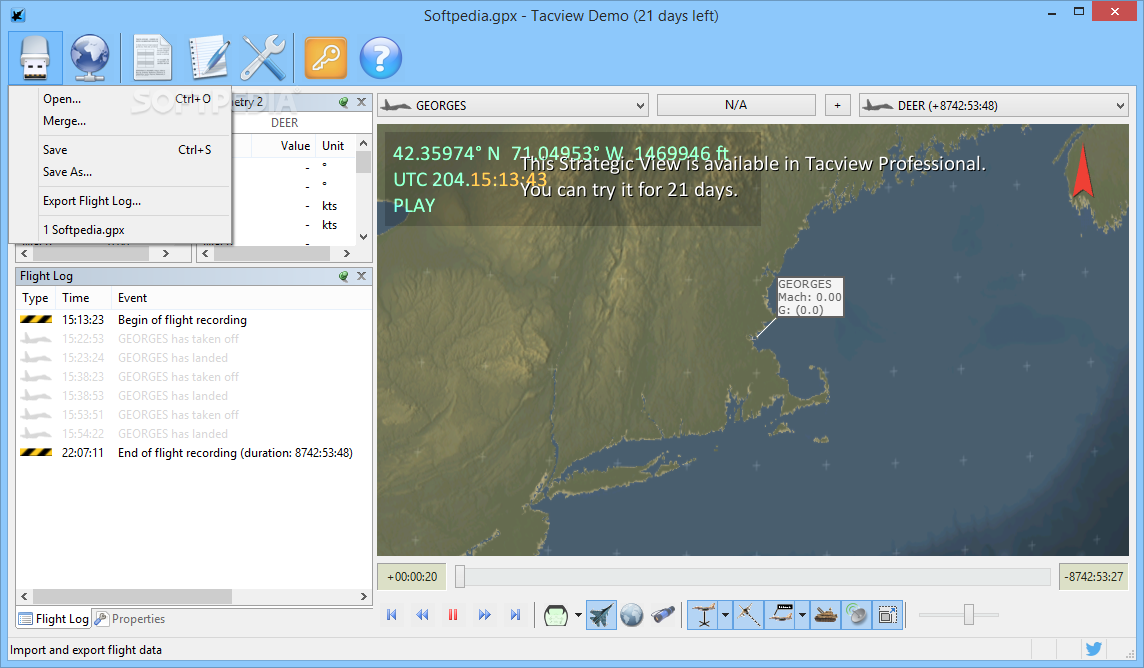Viewport: 1144px width, 668px height.
Task: Fast forward with double right arrows
Action: point(484,615)
